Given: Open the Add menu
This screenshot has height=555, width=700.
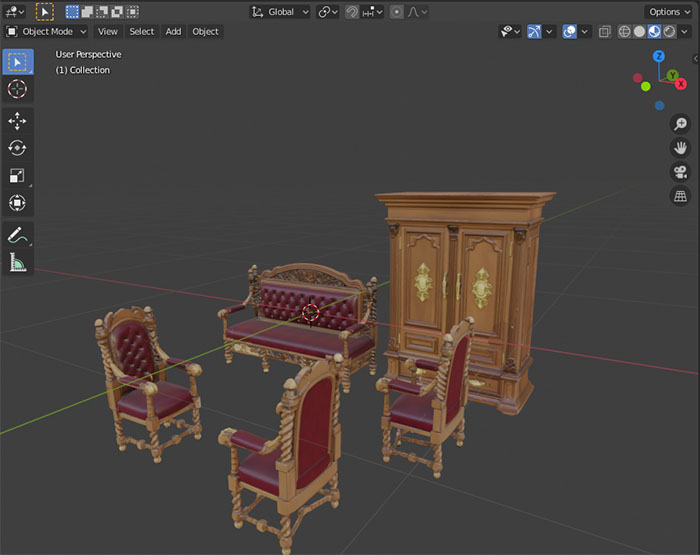Looking at the screenshot, I should [173, 31].
